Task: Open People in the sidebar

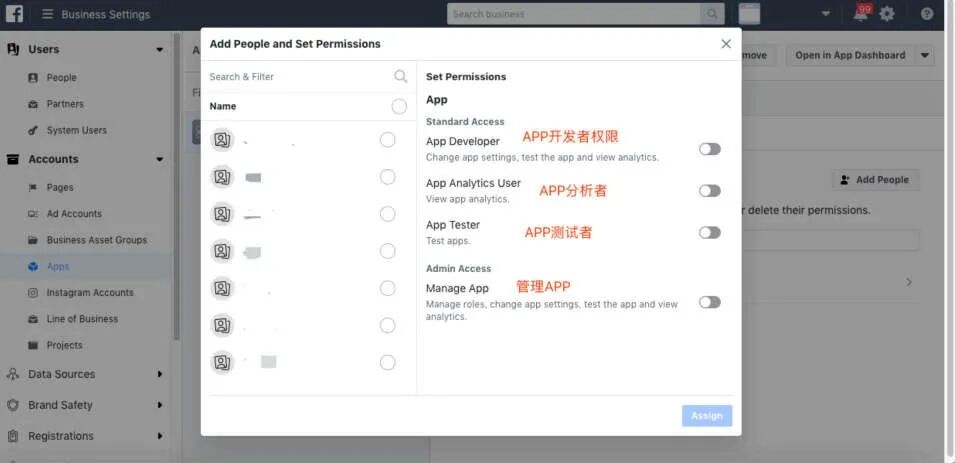Action: [x=62, y=78]
